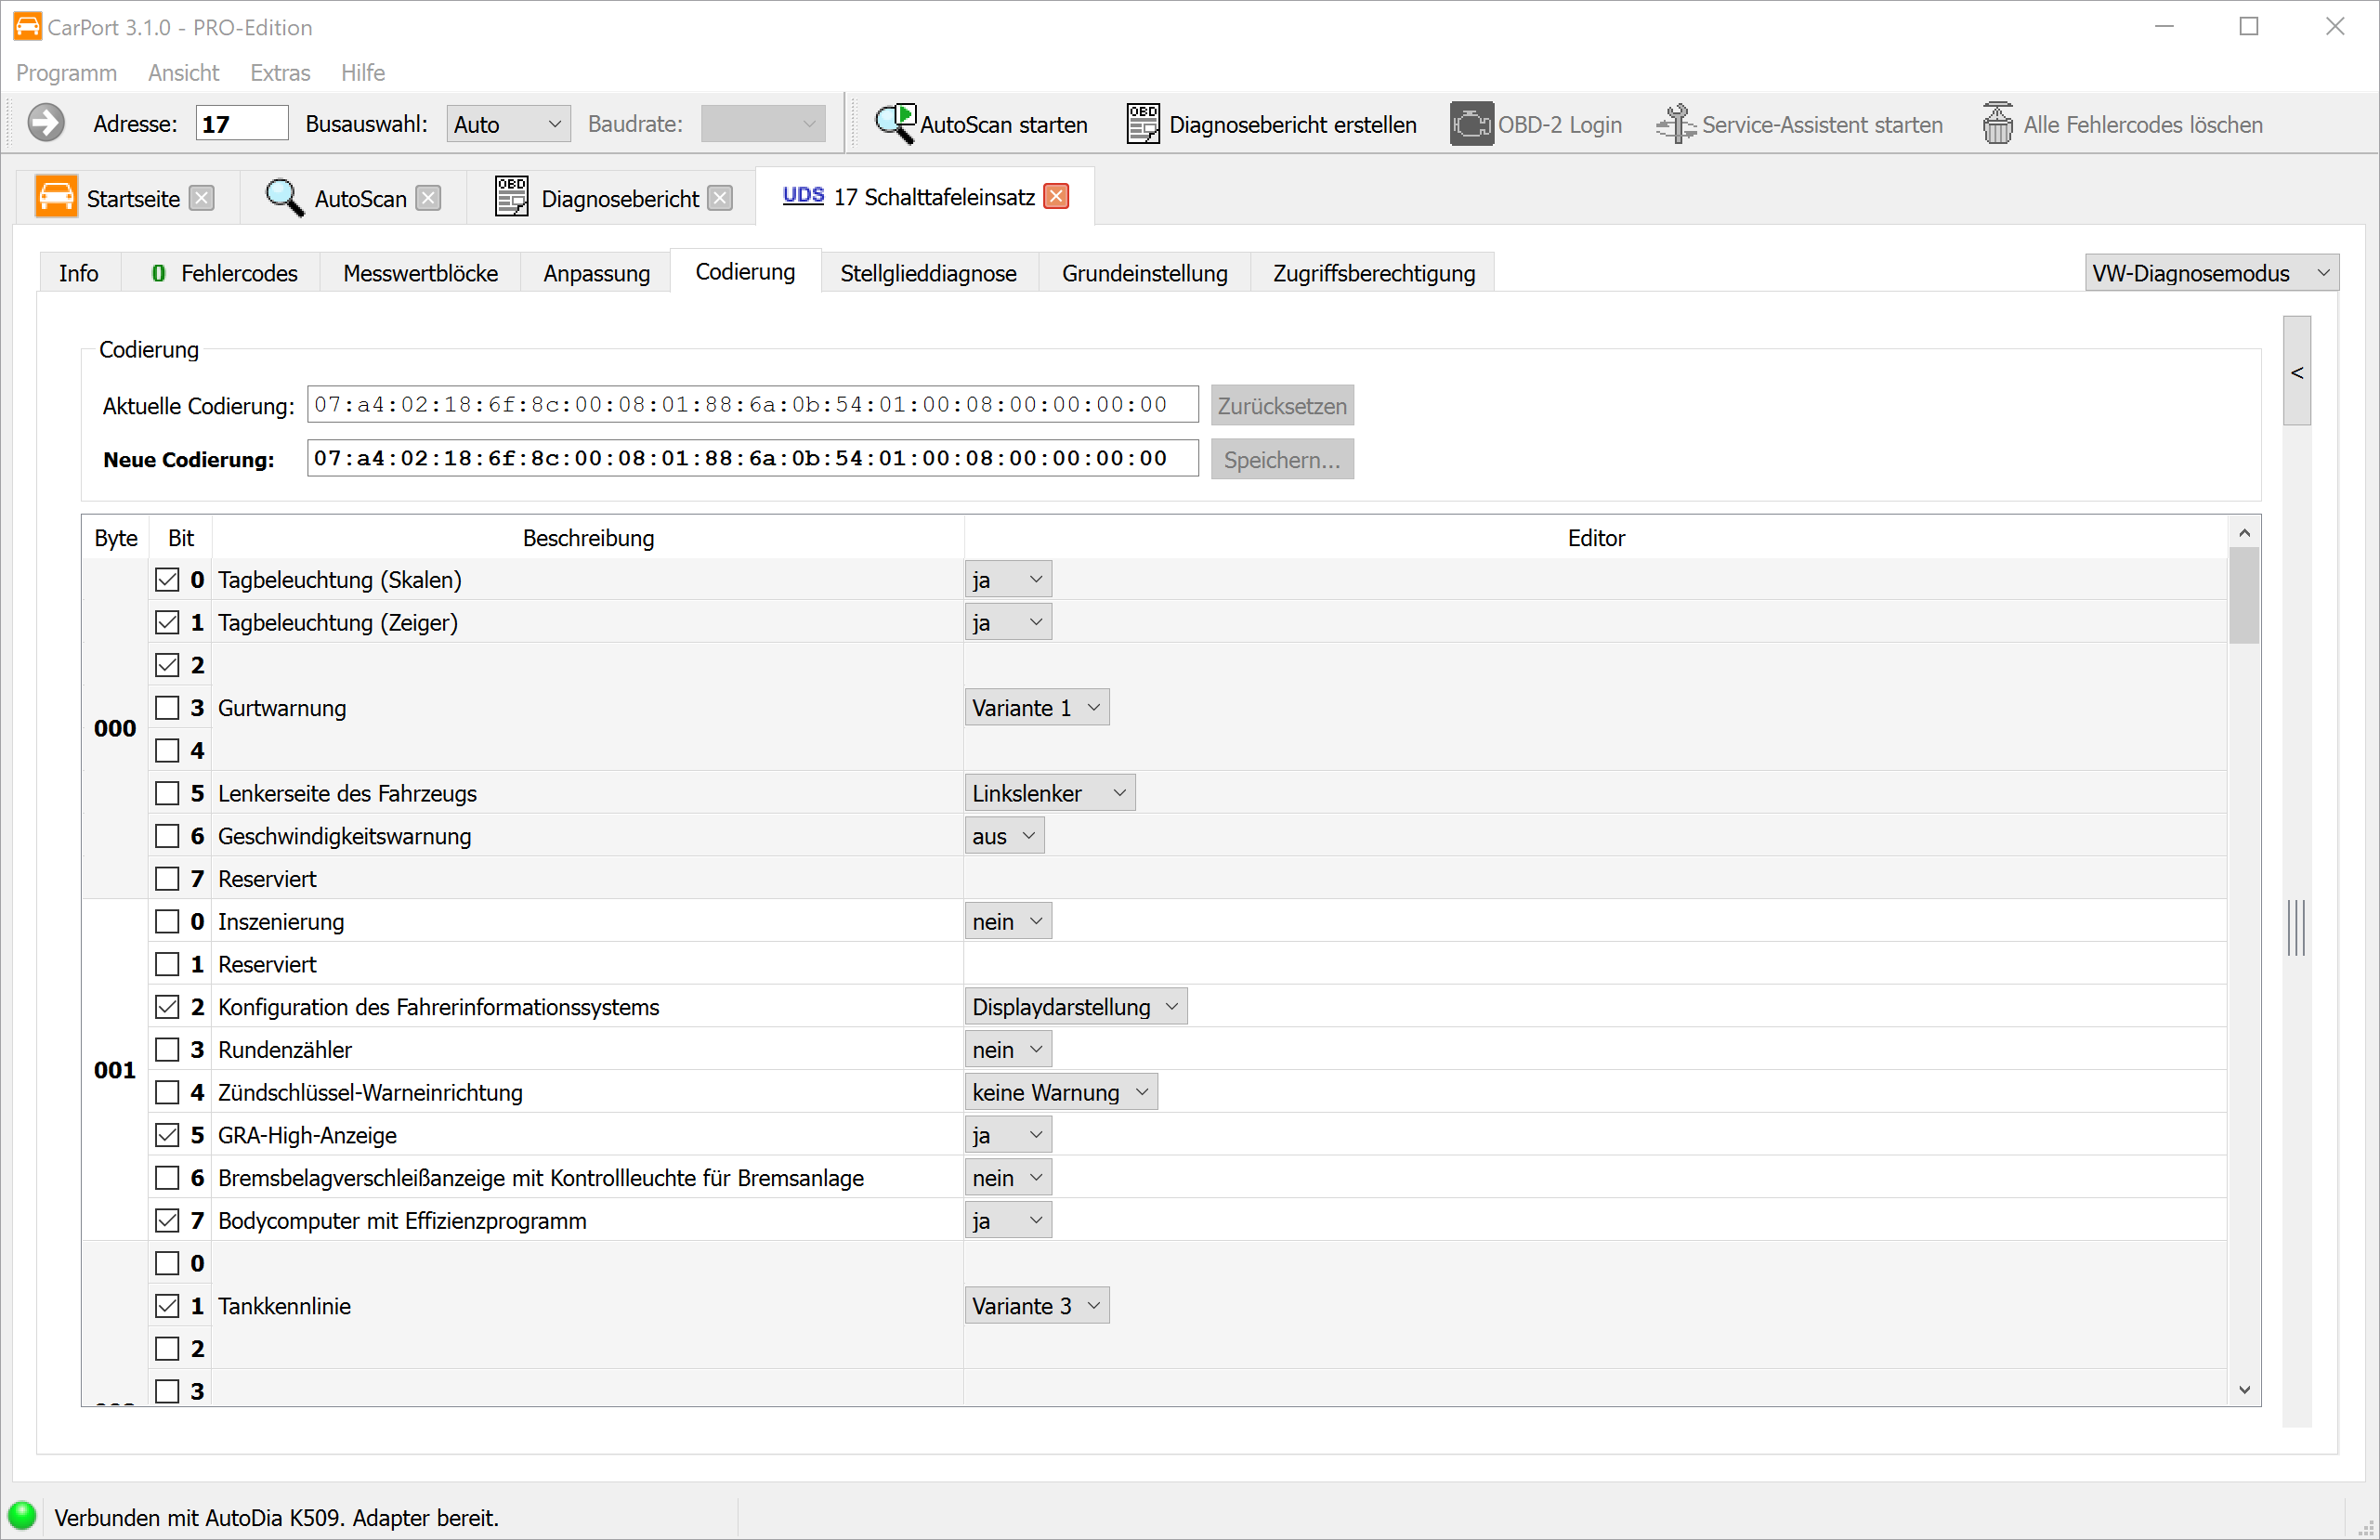Click the Diagnosebericht erstellen icon
The height and width of the screenshot is (1540, 2380).
coord(1143,124)
